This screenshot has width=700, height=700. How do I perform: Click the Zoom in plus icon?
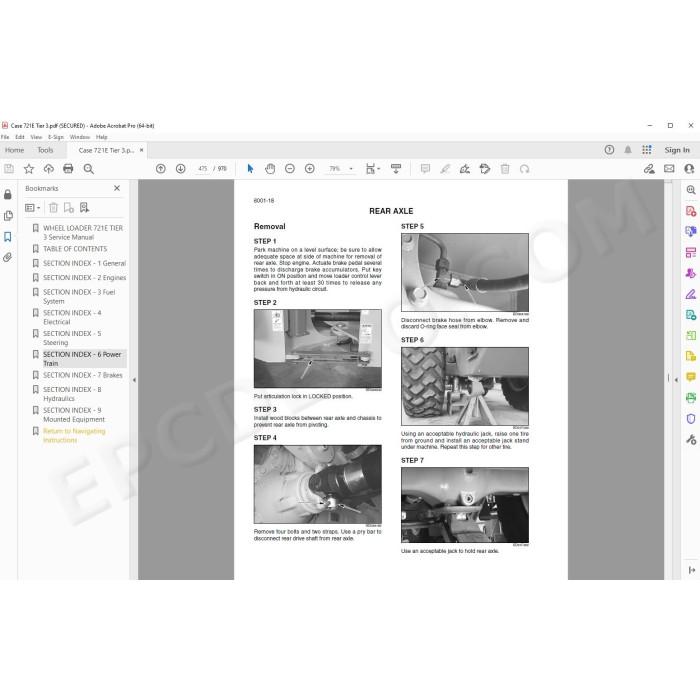click(309, 169)
